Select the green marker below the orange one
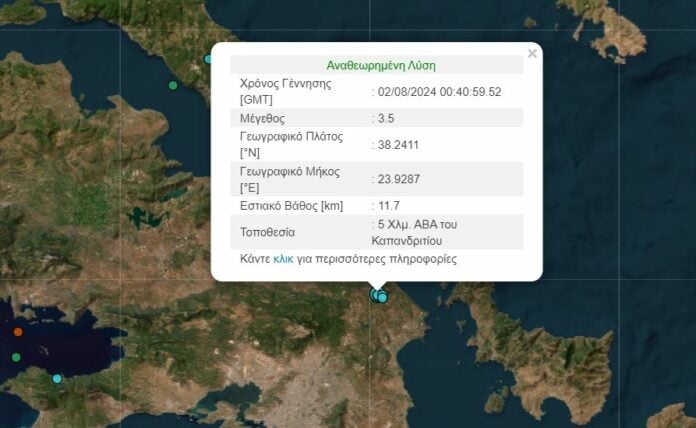Viewport: 696px width, 428px height. 16,357
